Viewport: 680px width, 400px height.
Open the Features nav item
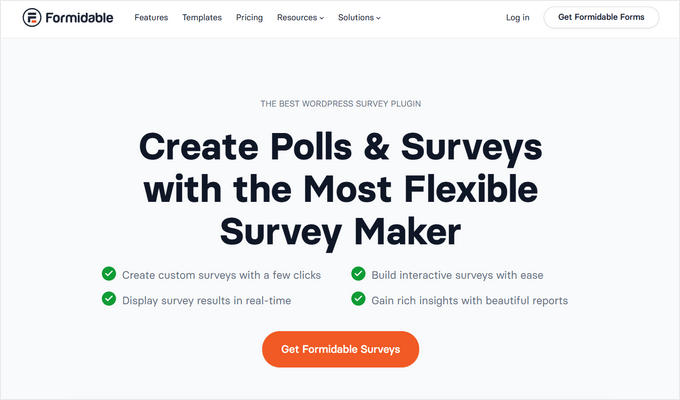(x=151, y=18)
